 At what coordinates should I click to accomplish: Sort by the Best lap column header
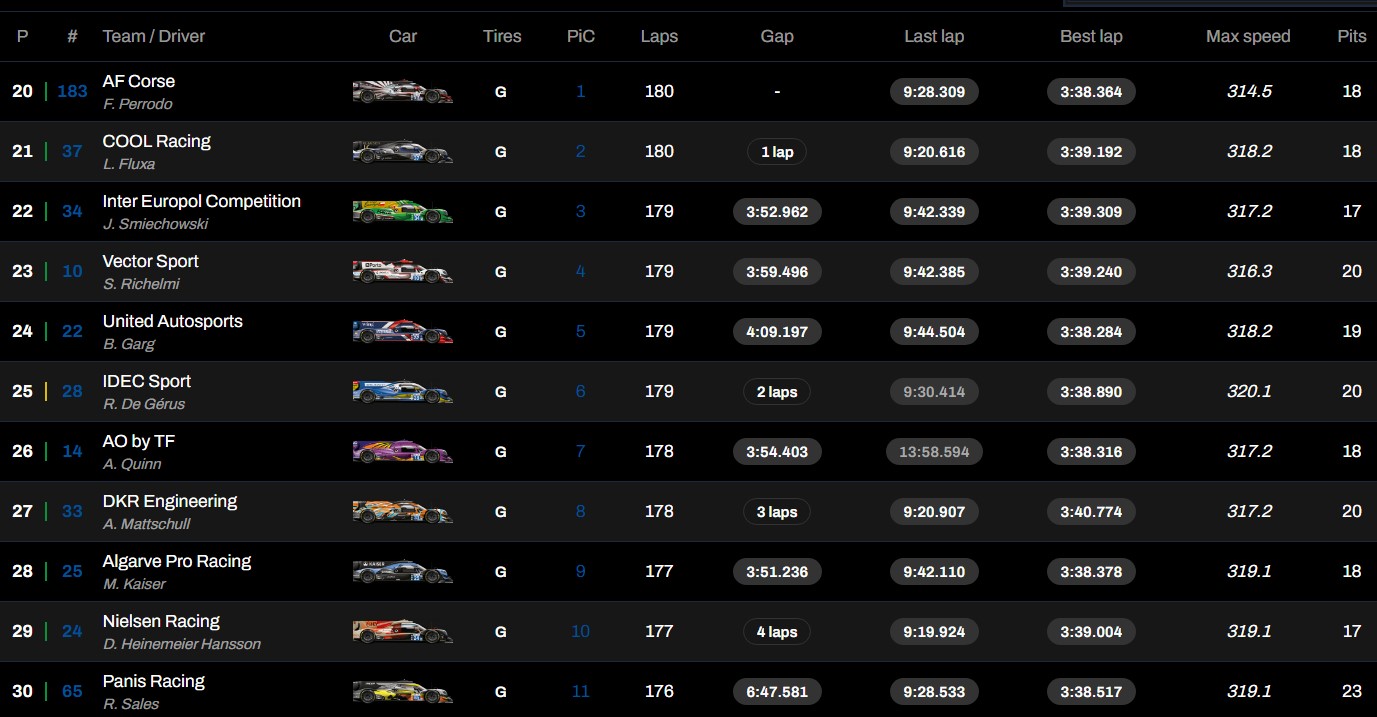pos(1091,36)
